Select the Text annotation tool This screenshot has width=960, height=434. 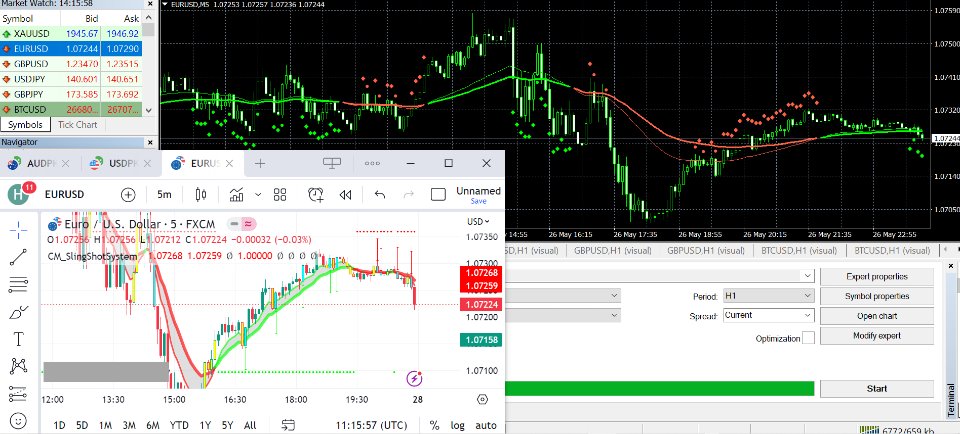click(19, 339)
